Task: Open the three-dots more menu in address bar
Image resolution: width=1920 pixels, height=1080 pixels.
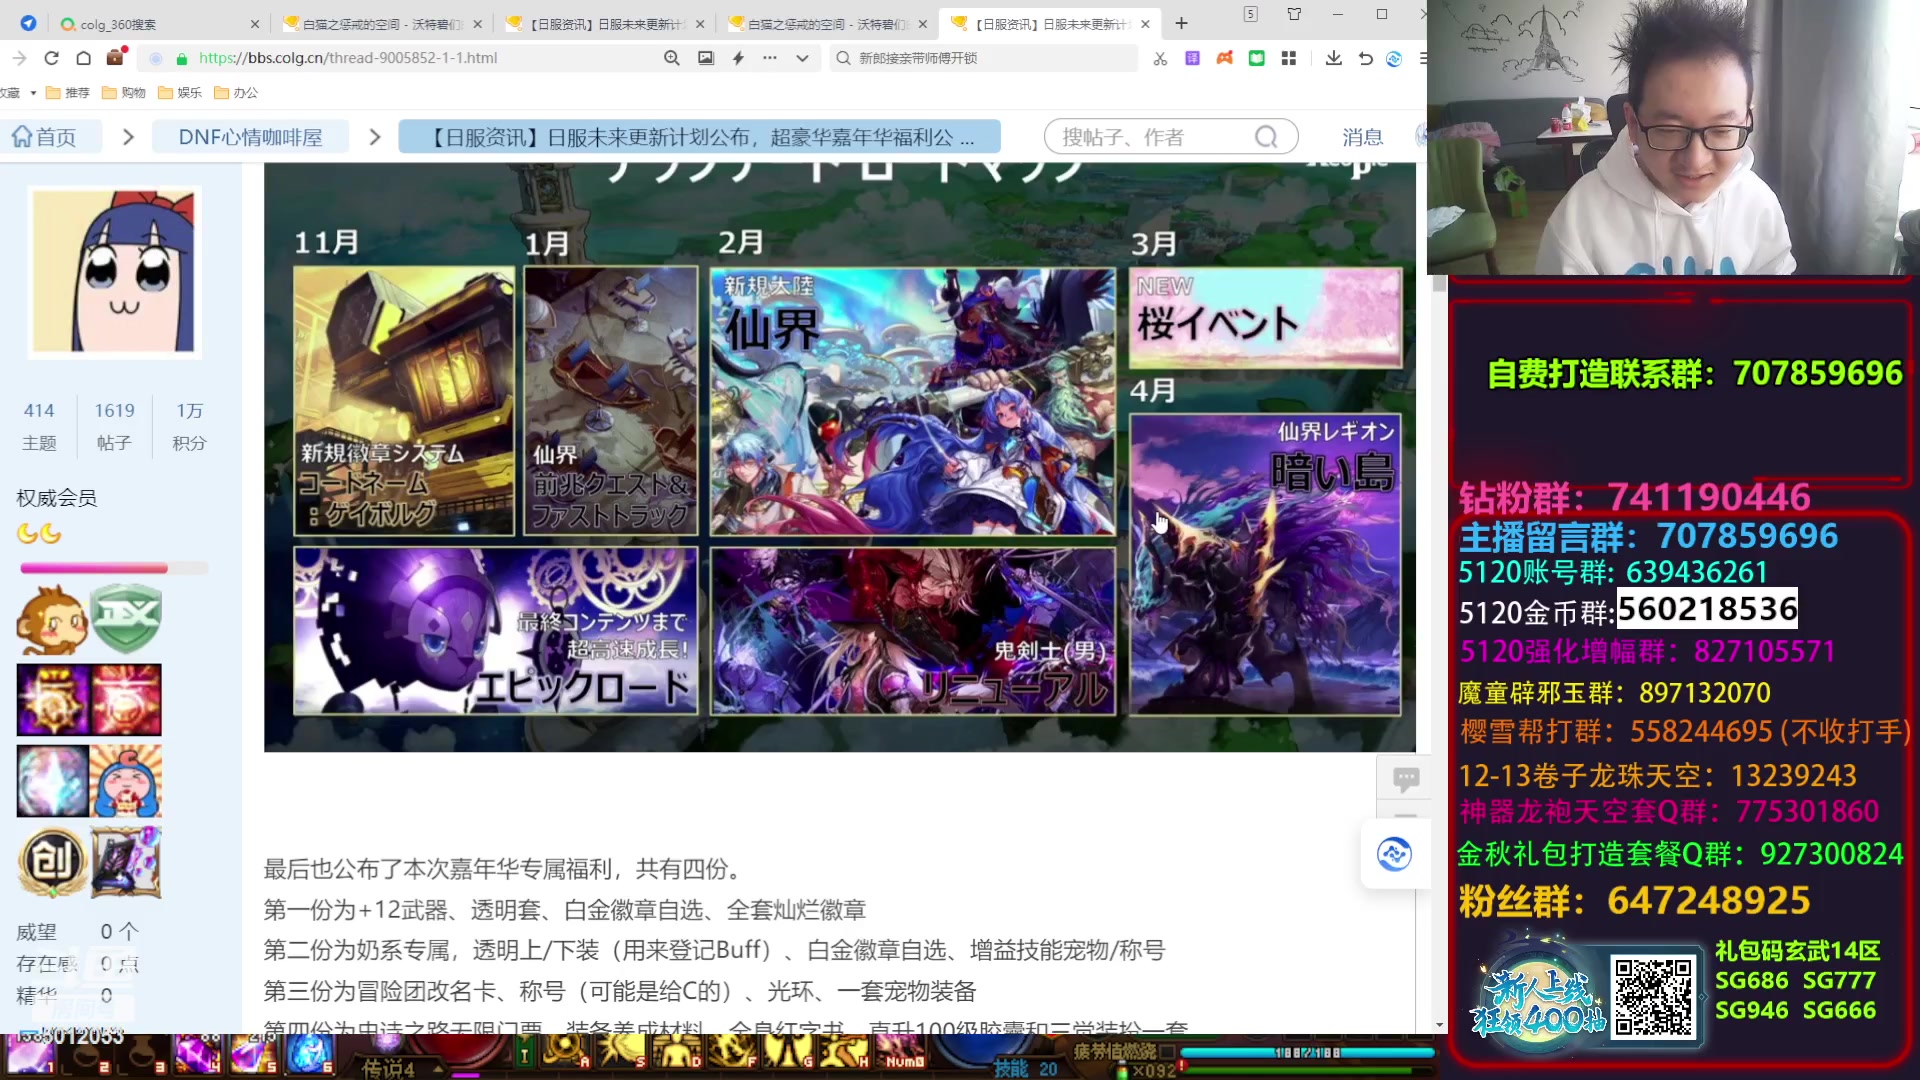Action: [x=770, y=58]
